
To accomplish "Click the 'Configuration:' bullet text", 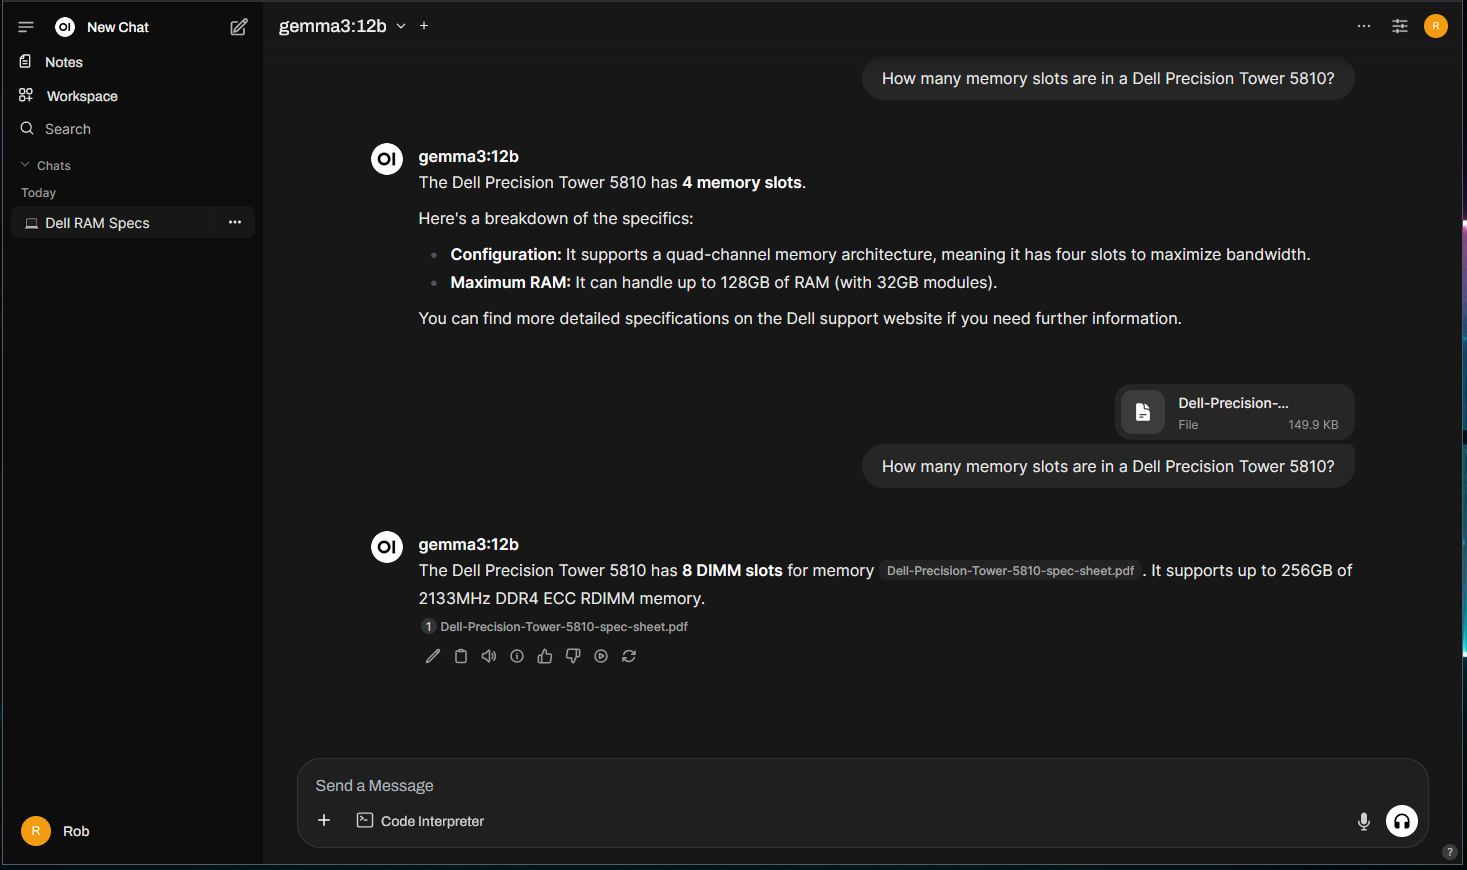I will click(506, 254).
